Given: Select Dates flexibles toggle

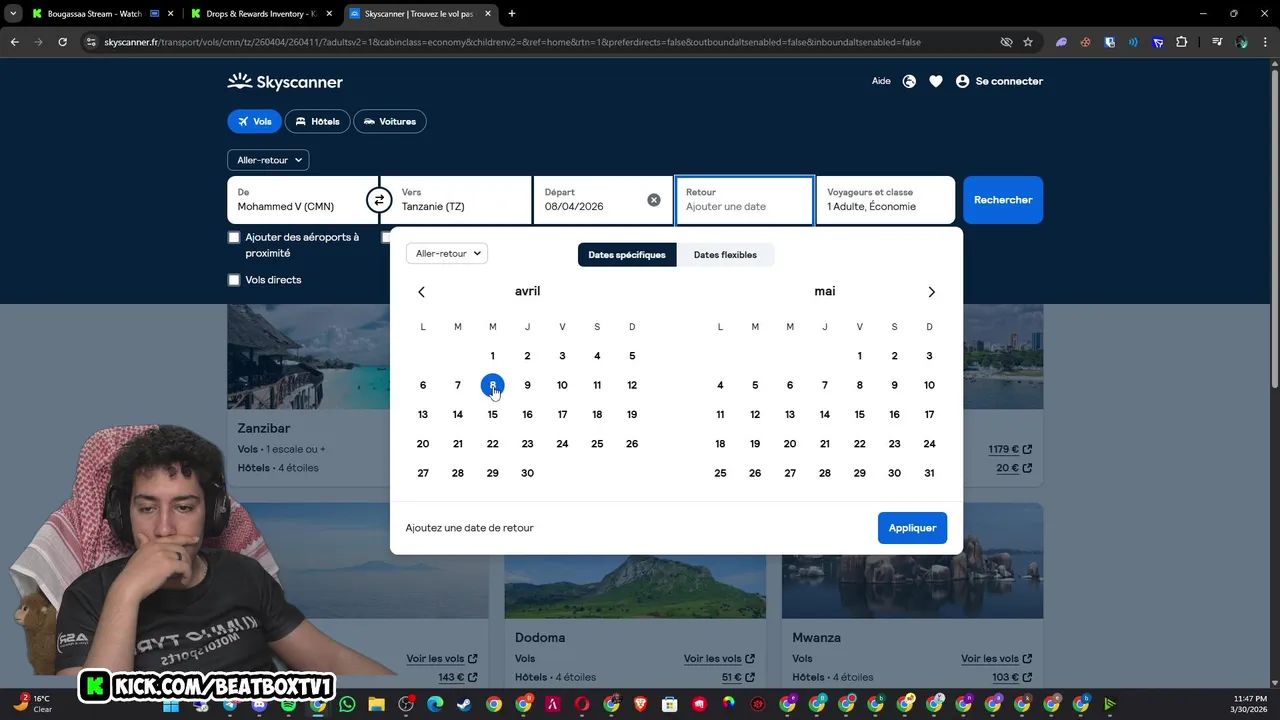Looking at the screenshot, I should click(725, 255).
